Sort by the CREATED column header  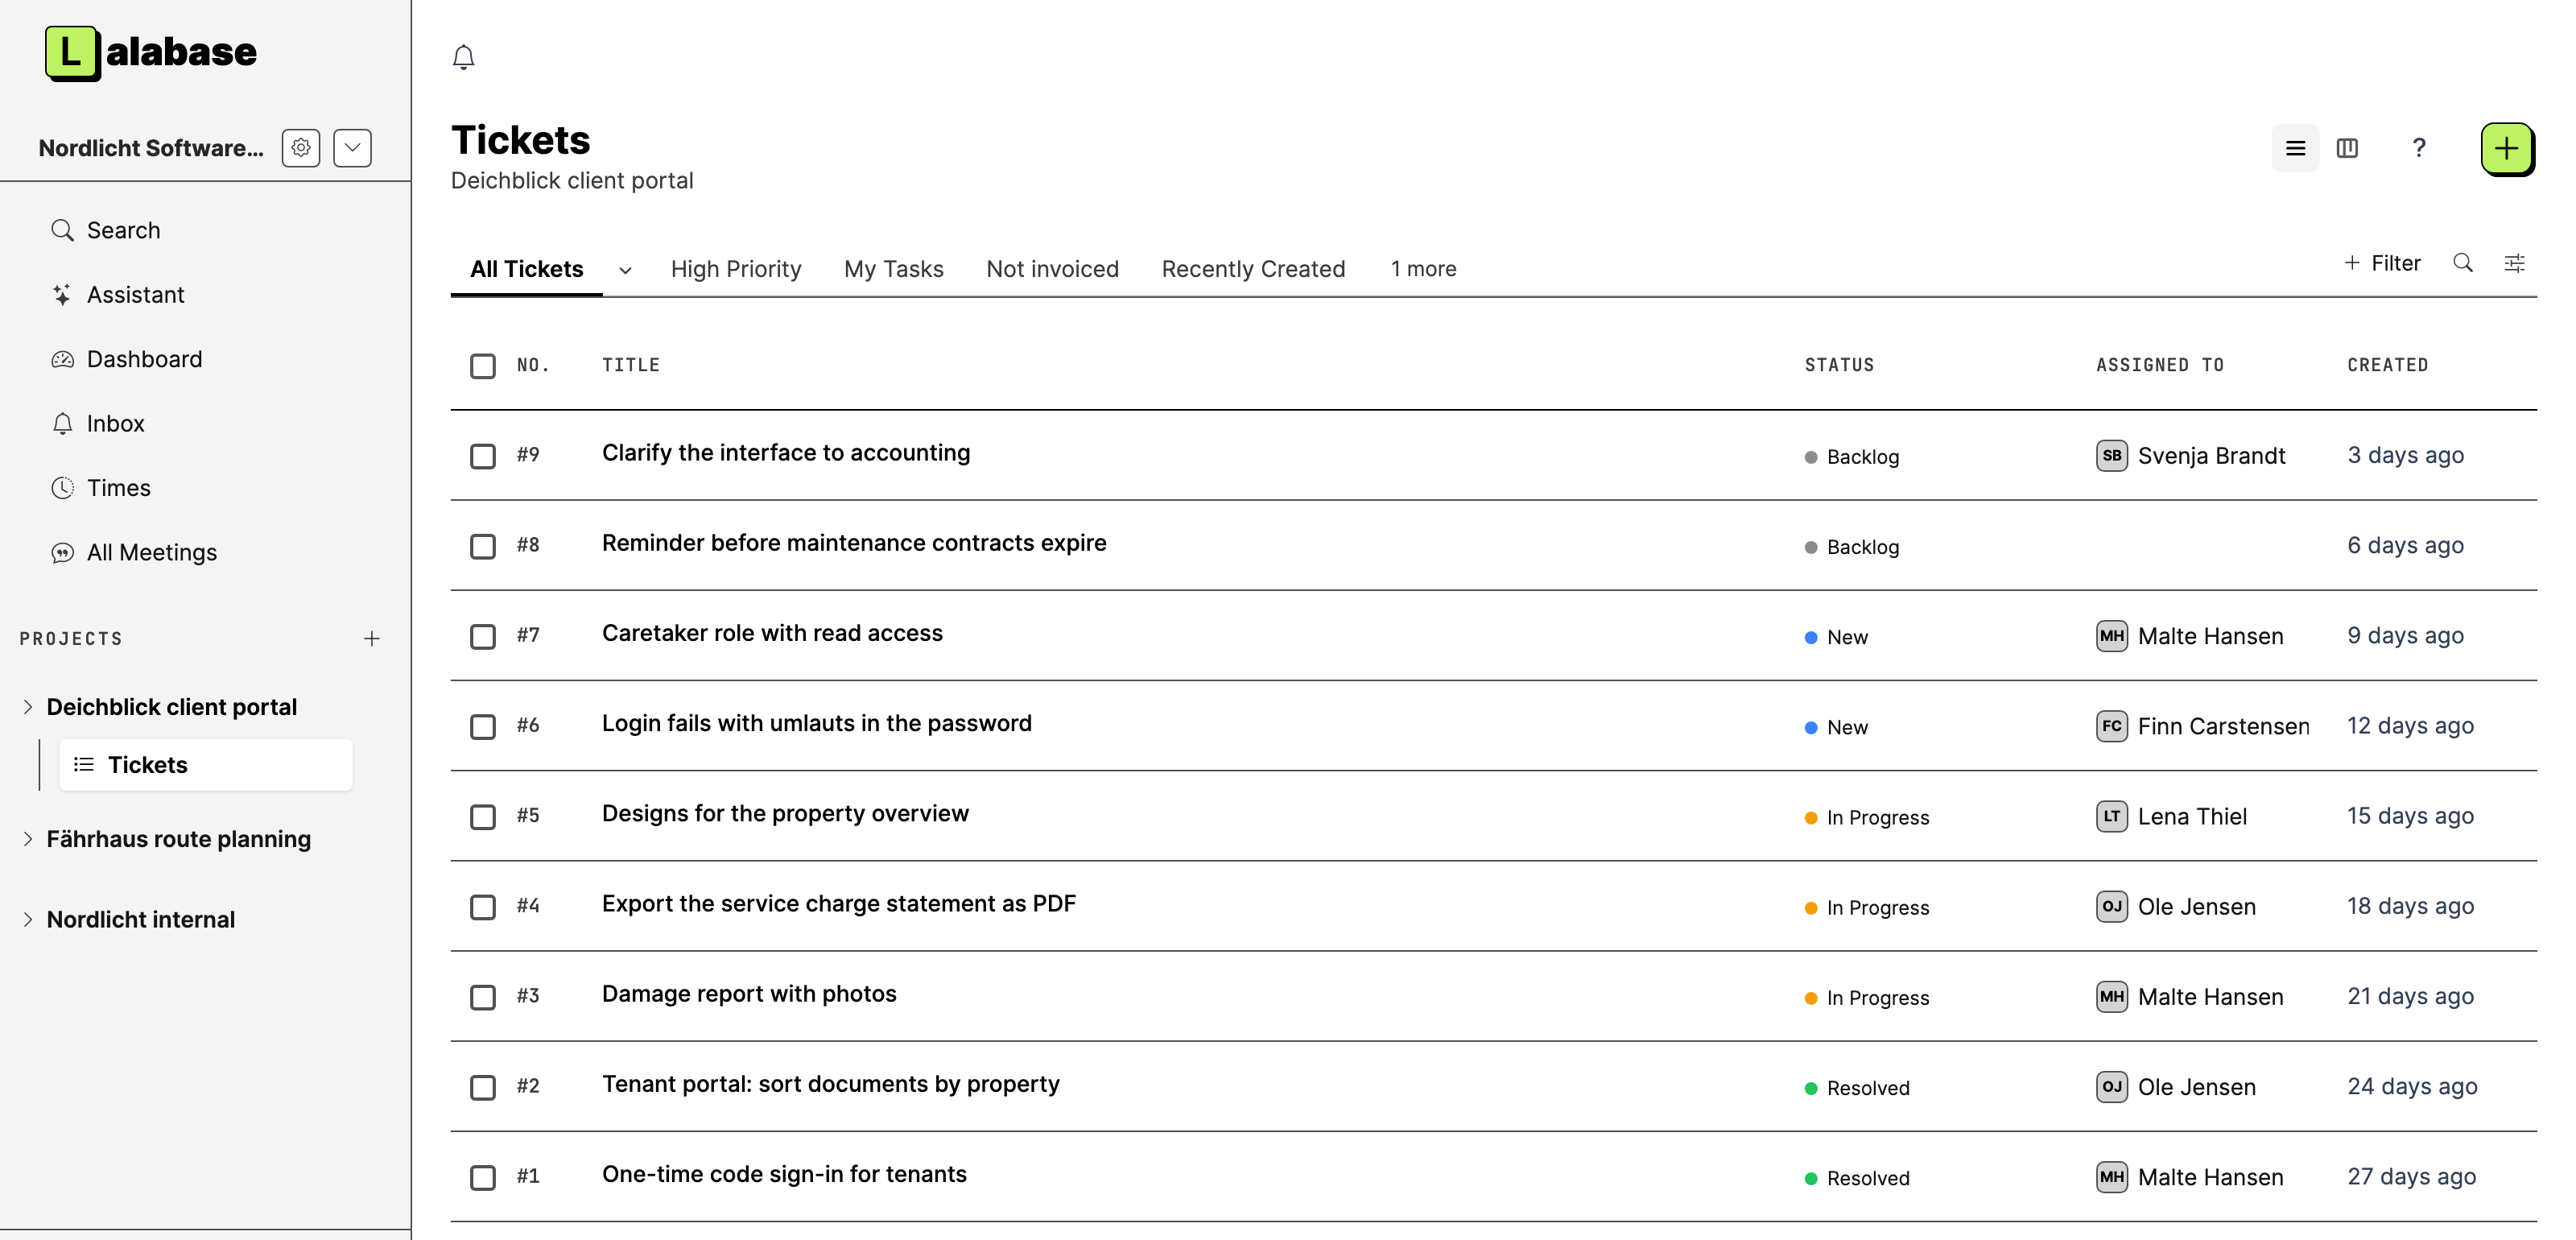click(2387, 365)
